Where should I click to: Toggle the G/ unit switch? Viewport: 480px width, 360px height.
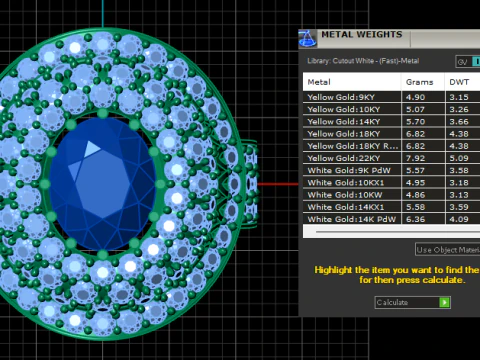468,62
